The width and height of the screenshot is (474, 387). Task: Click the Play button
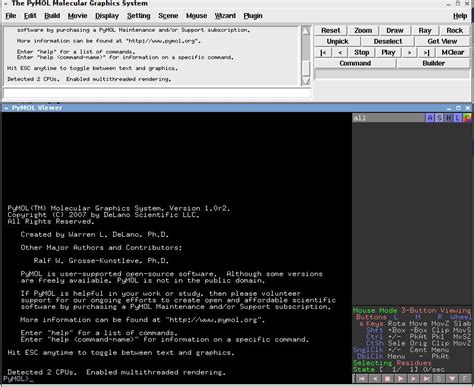(388, 52)
